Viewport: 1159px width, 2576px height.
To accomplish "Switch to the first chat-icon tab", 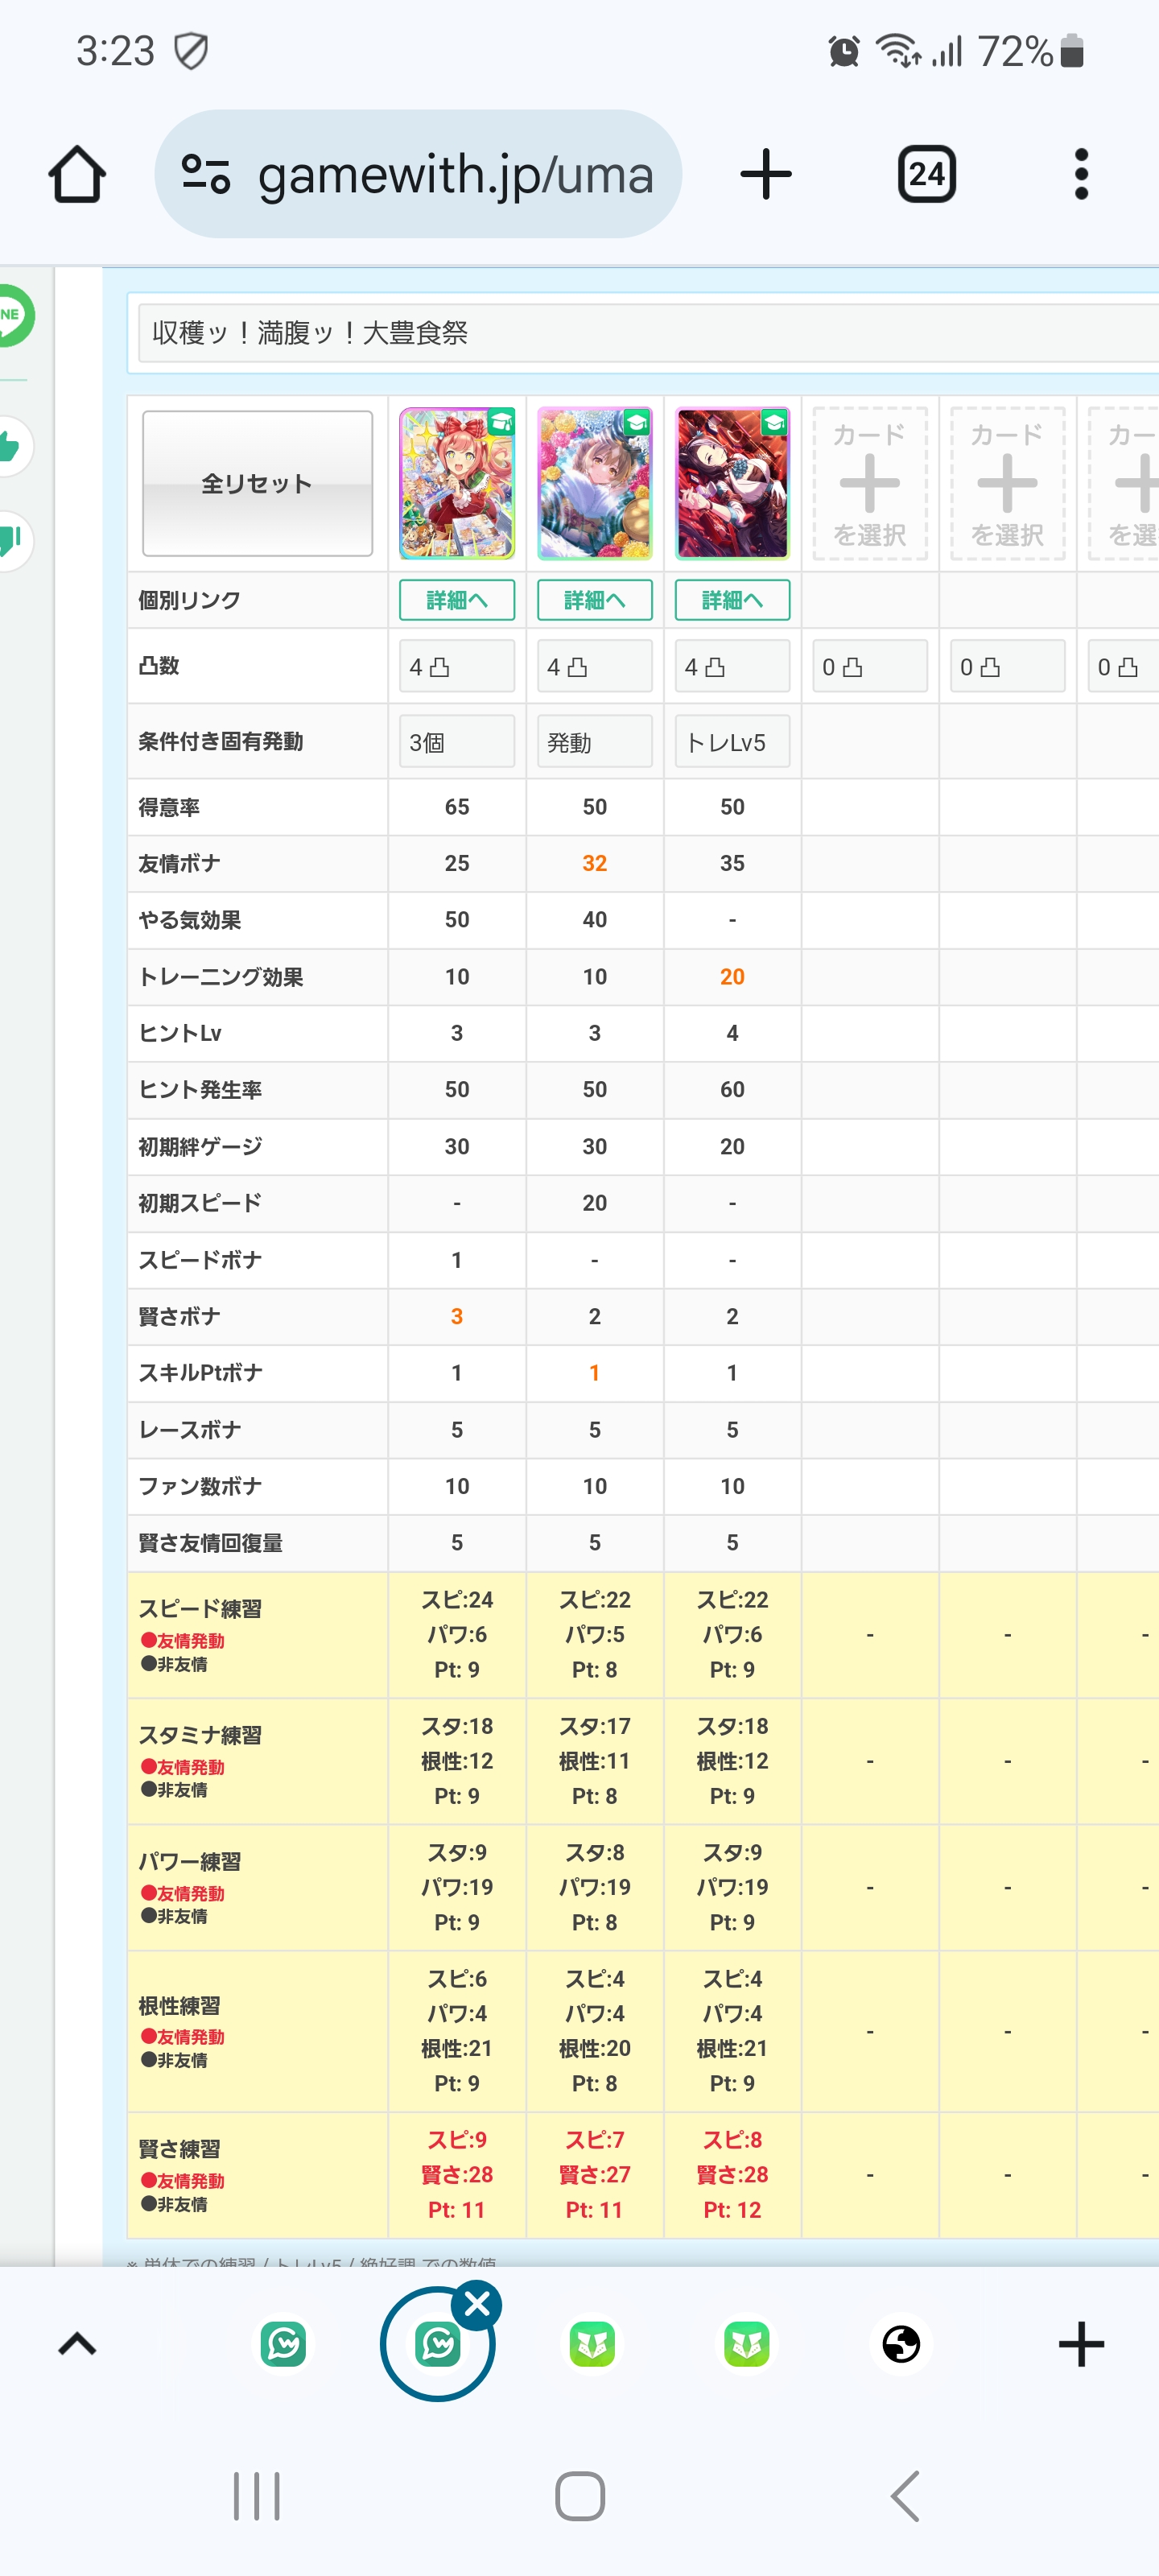I will pos(284,2344).
